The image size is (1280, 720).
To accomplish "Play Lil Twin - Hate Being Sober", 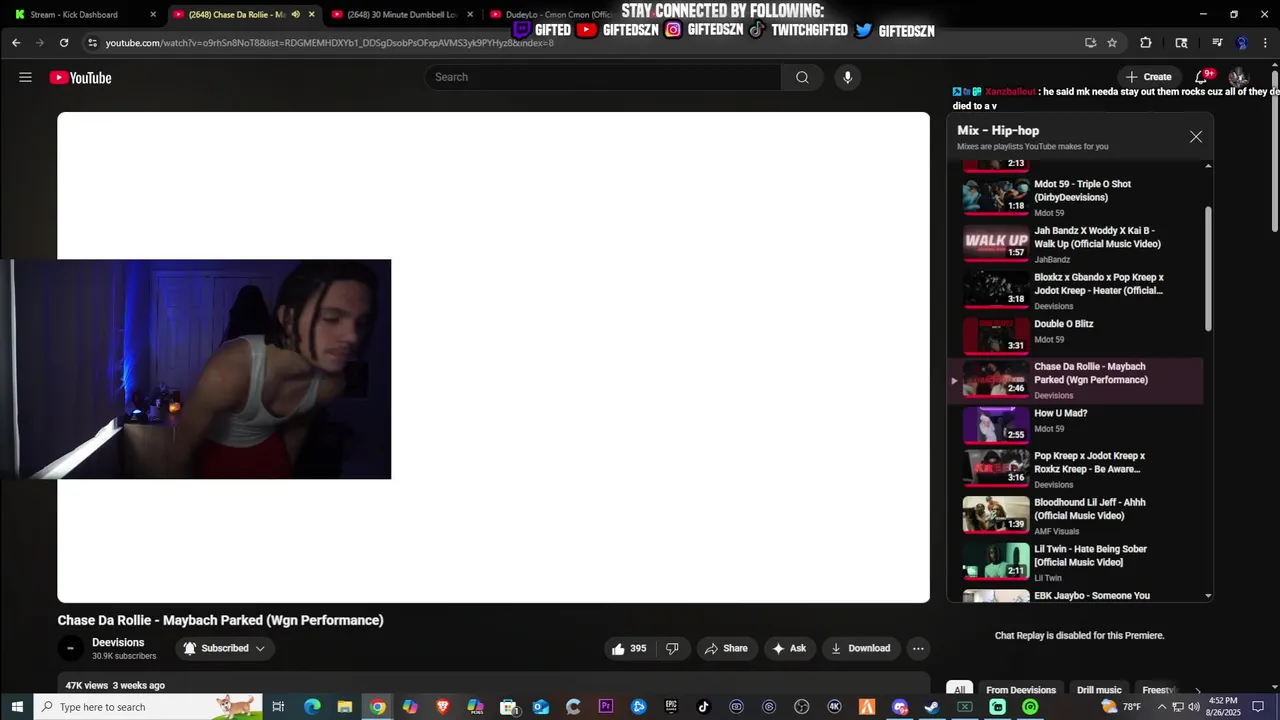I will pyautogui.click(x=1076, y=562).
